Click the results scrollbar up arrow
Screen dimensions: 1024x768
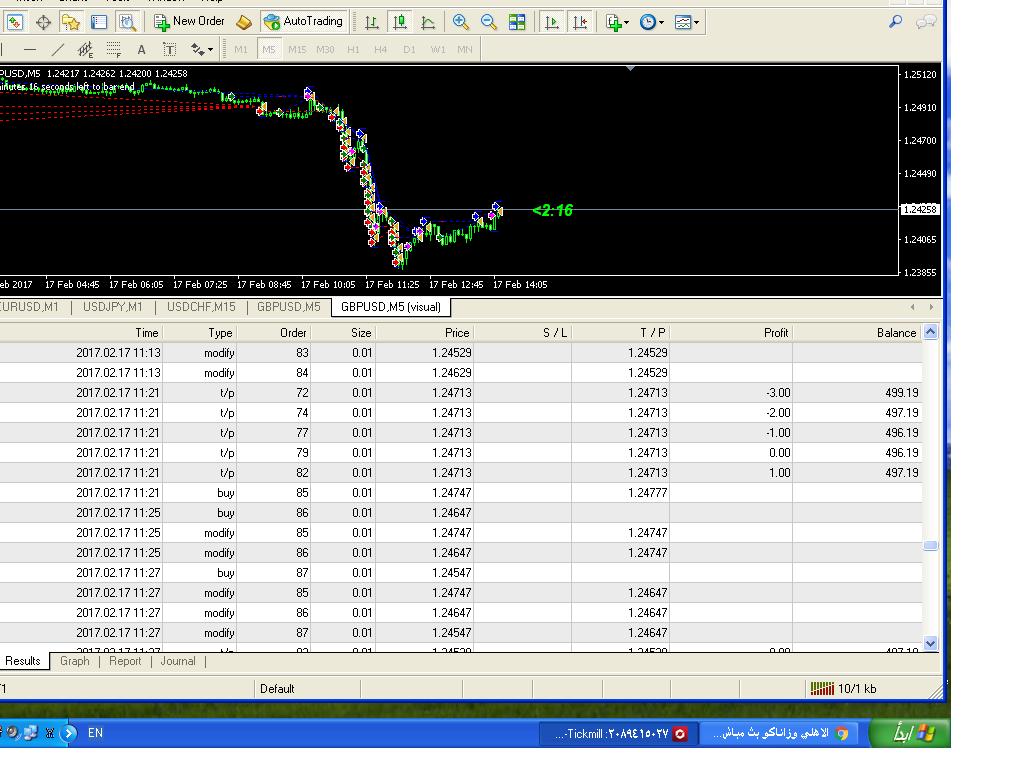point(931,331)
